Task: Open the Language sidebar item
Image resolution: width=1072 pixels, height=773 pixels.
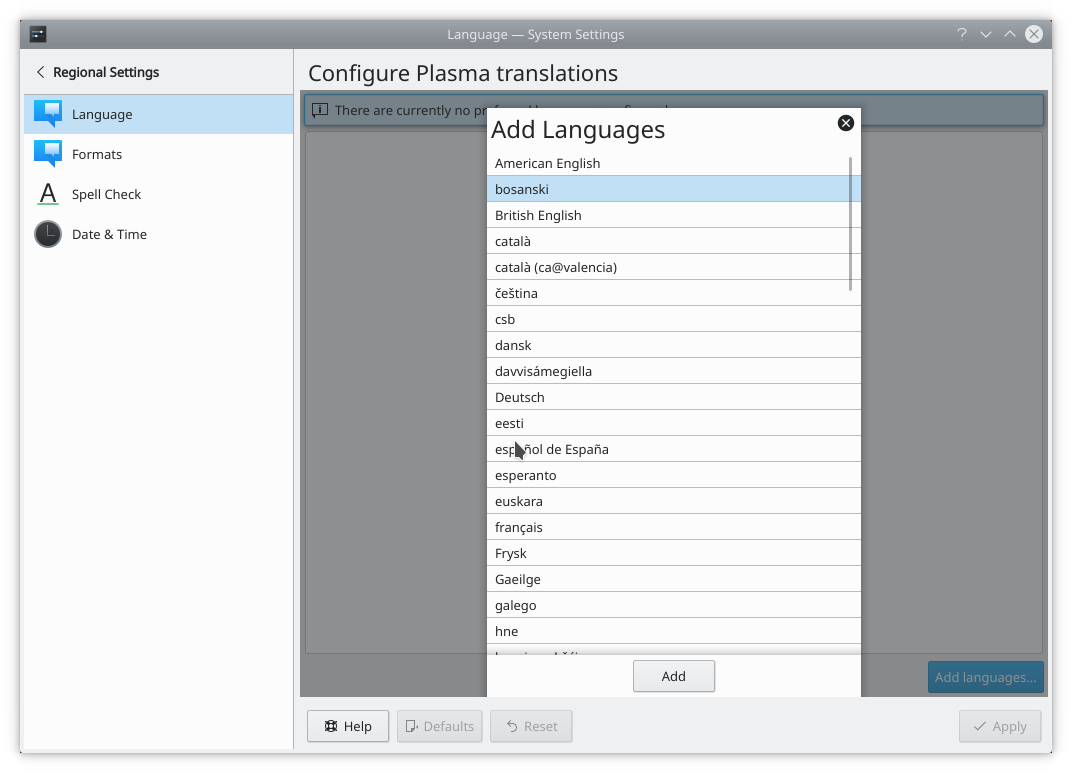Action: (159, 114)
